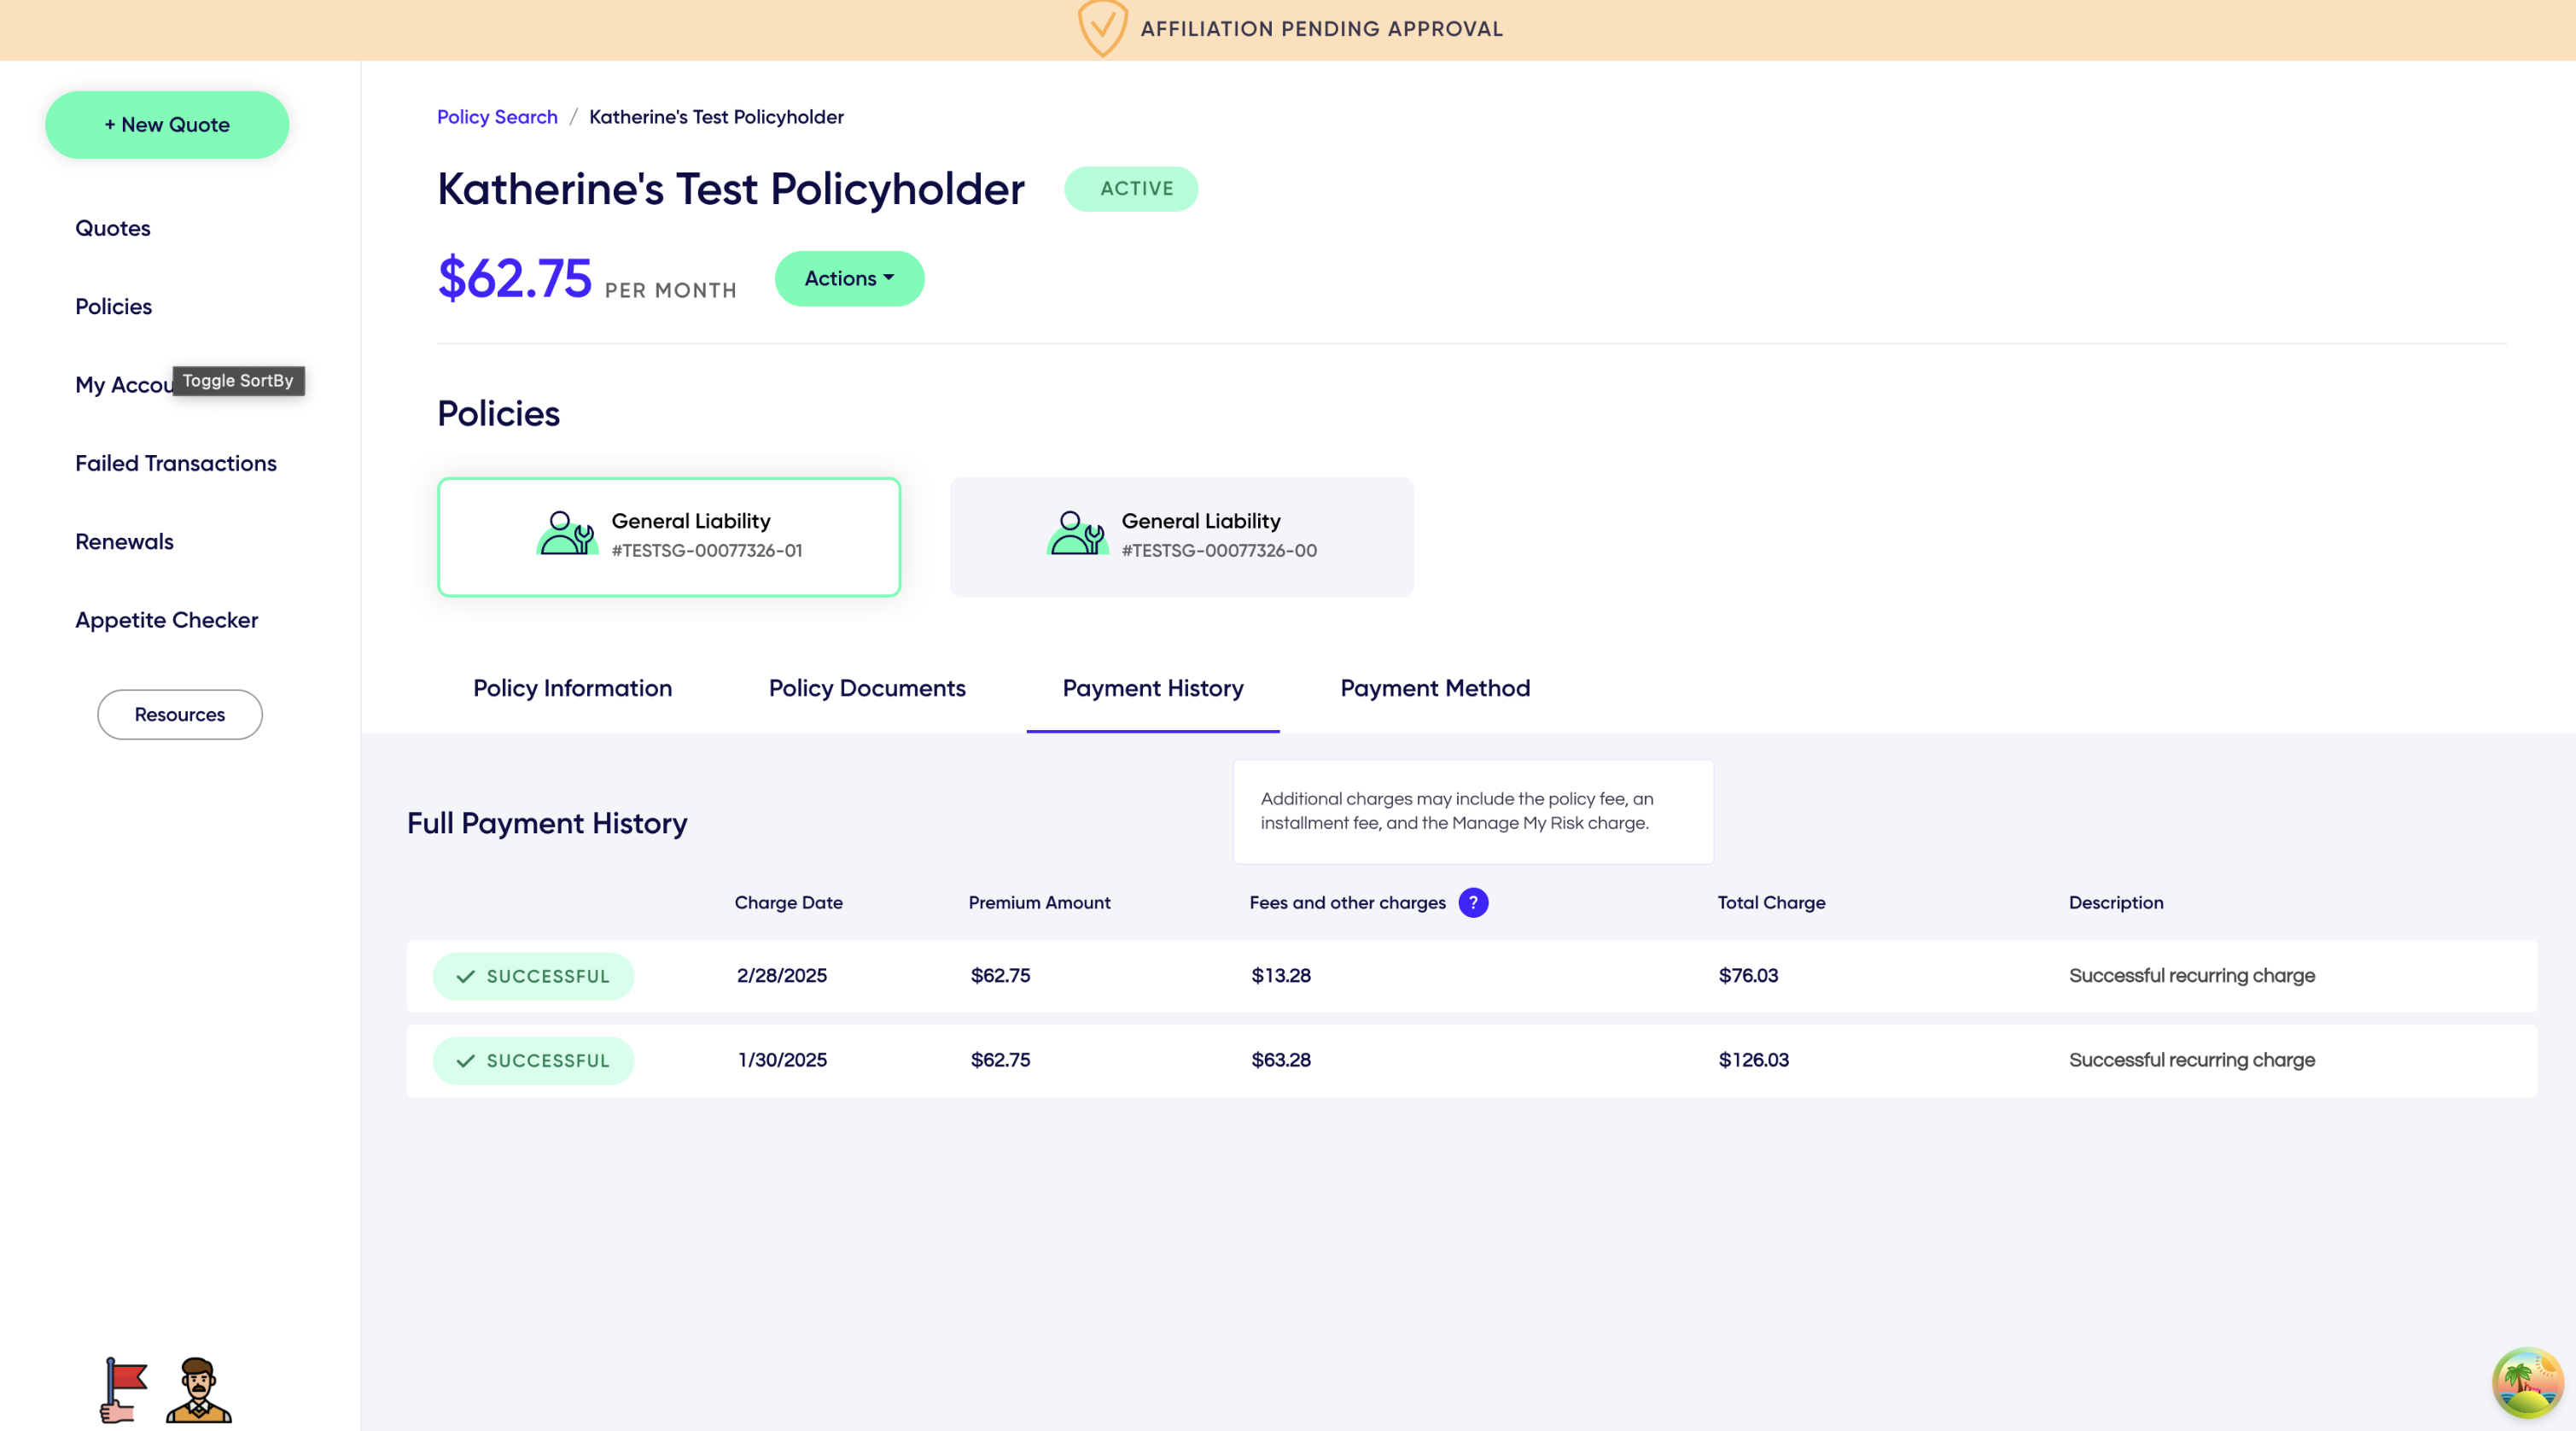Switch to the Policy Information tab
2576x1431 pixels.
pos(572,688)
